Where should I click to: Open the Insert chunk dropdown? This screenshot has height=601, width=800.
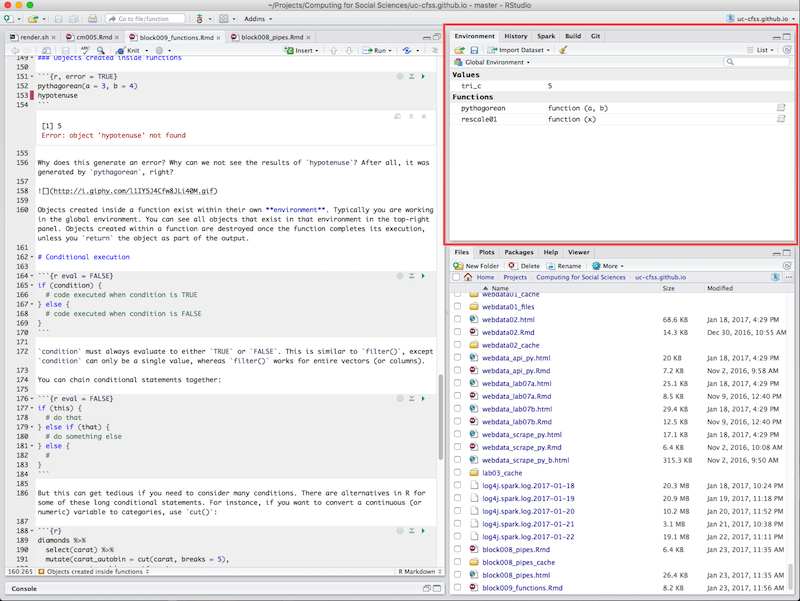(x=302, y=50)
